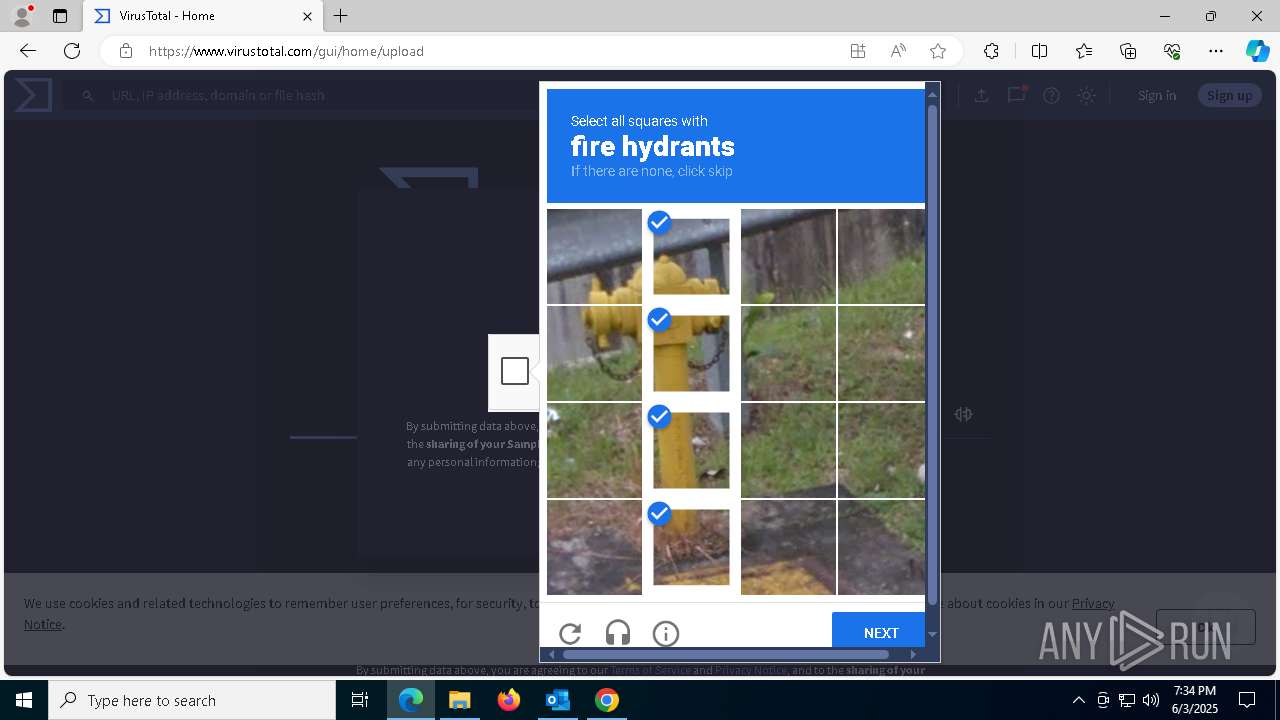Viewport: 1280px width, 720px height.
Task: Click the Sign up button
Action: coord(1229,95)
